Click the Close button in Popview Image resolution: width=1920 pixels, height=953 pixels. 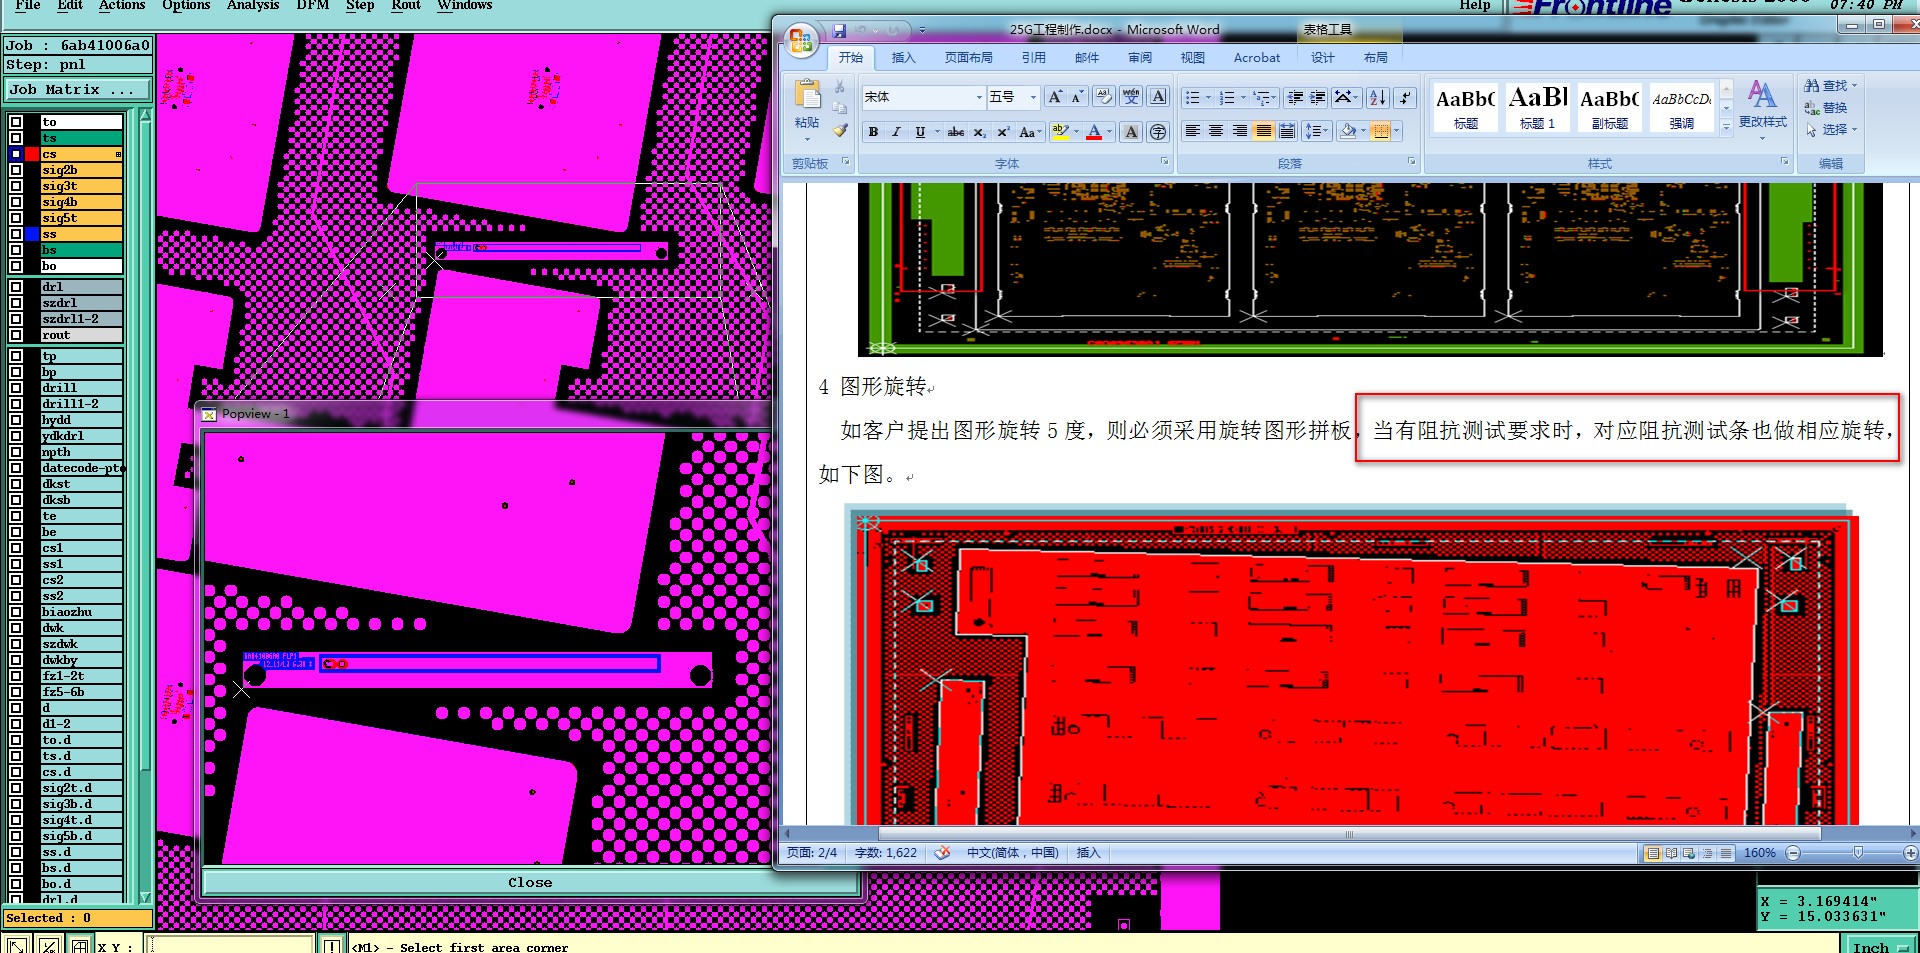click(x=530, y=883)
